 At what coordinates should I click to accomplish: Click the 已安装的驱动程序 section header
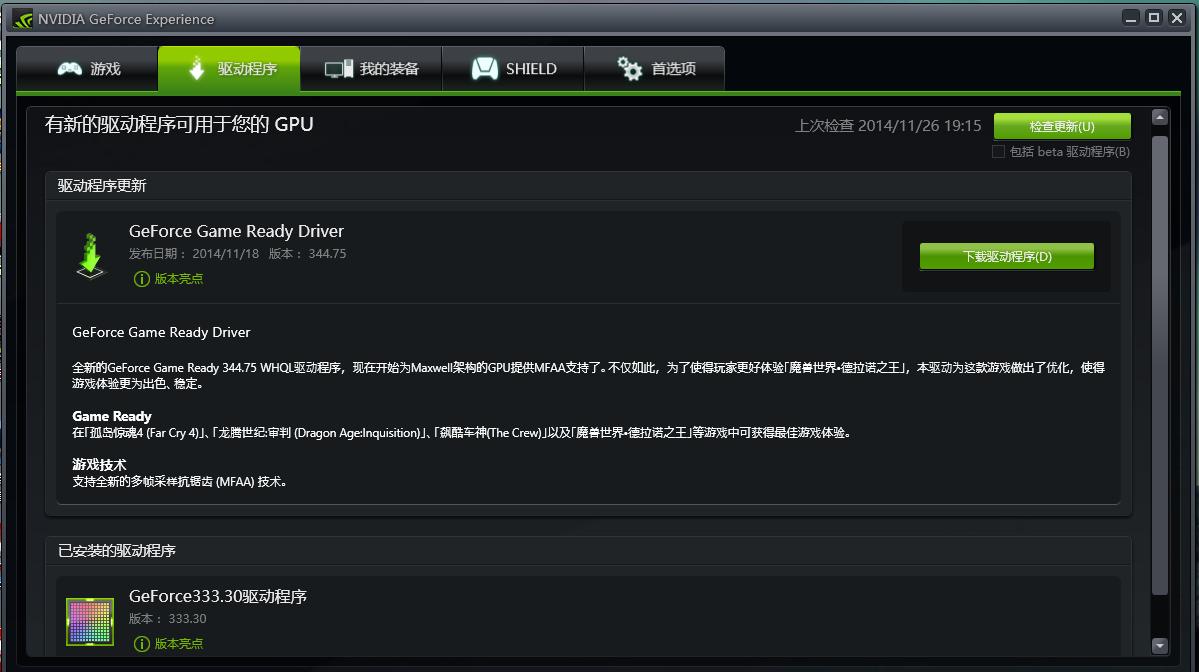(x=117, y=551)
